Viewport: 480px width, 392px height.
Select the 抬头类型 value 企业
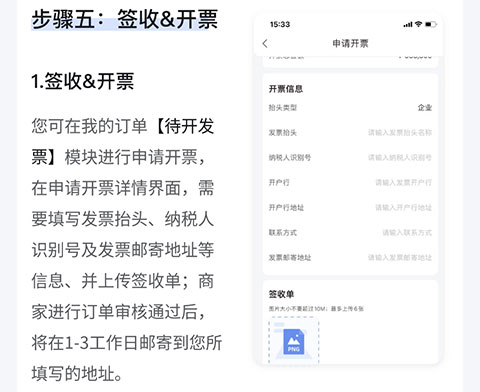425,107
